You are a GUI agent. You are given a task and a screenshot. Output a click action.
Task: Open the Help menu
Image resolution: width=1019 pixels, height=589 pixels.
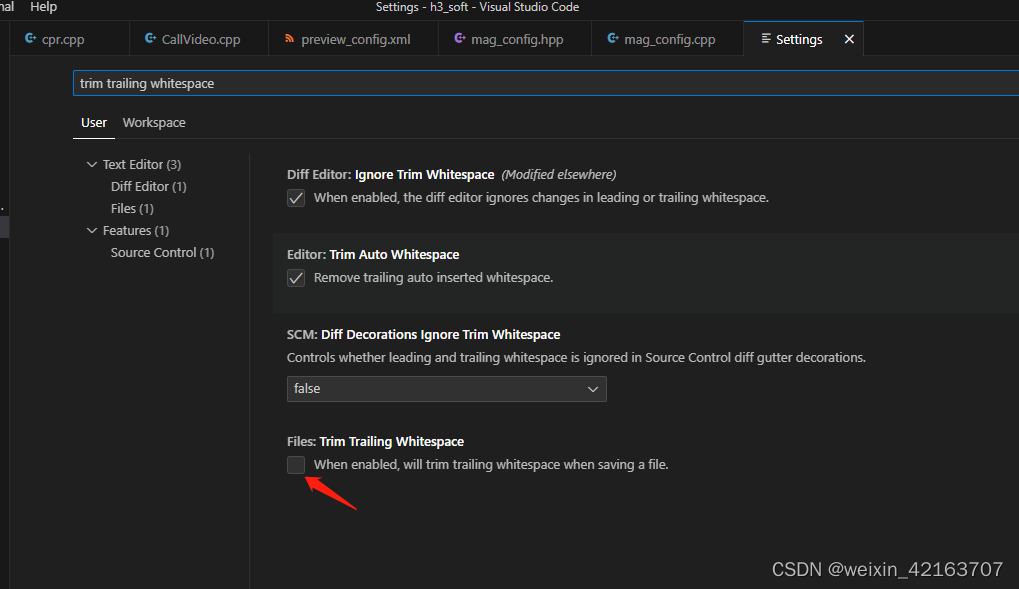coord(44,7)
